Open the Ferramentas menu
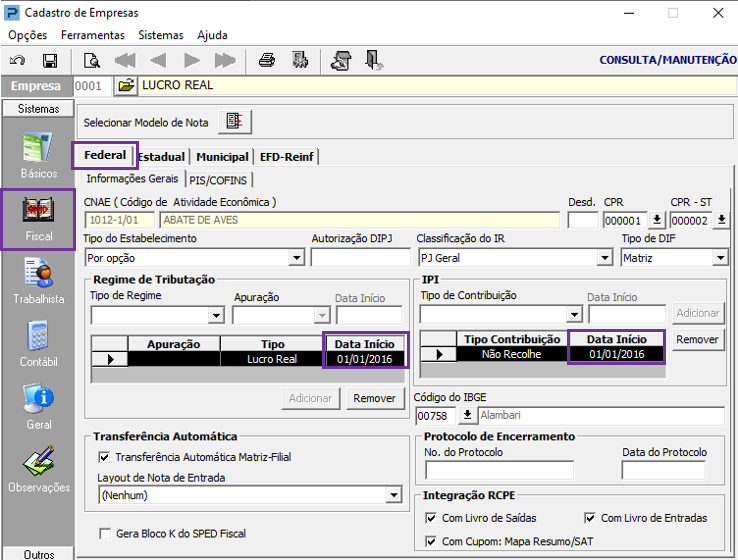Screen dimensions: 738x560 [93, 35]
